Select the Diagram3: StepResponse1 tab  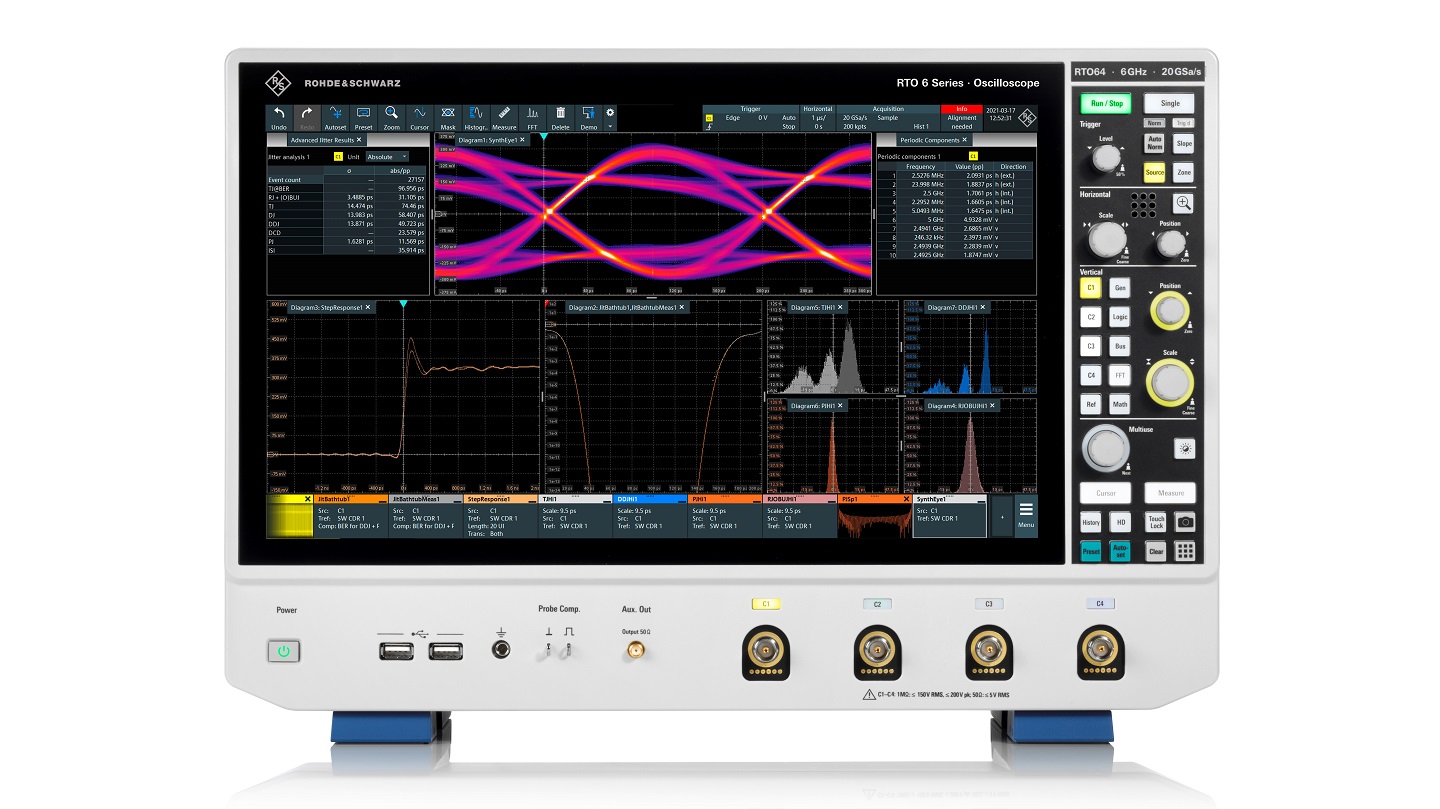coord(330,308)
